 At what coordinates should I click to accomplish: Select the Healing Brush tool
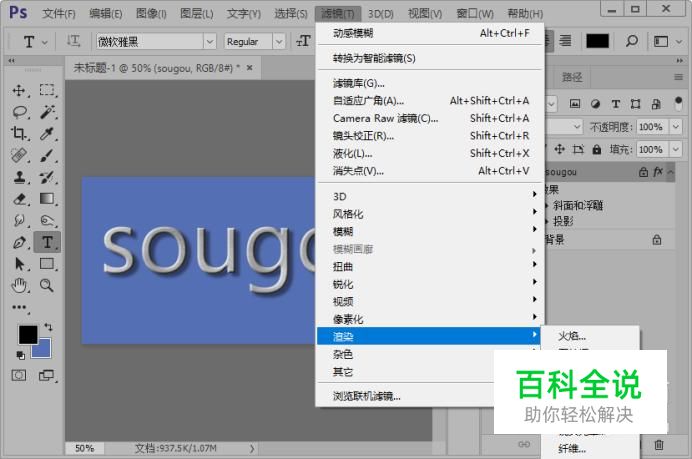19,155
